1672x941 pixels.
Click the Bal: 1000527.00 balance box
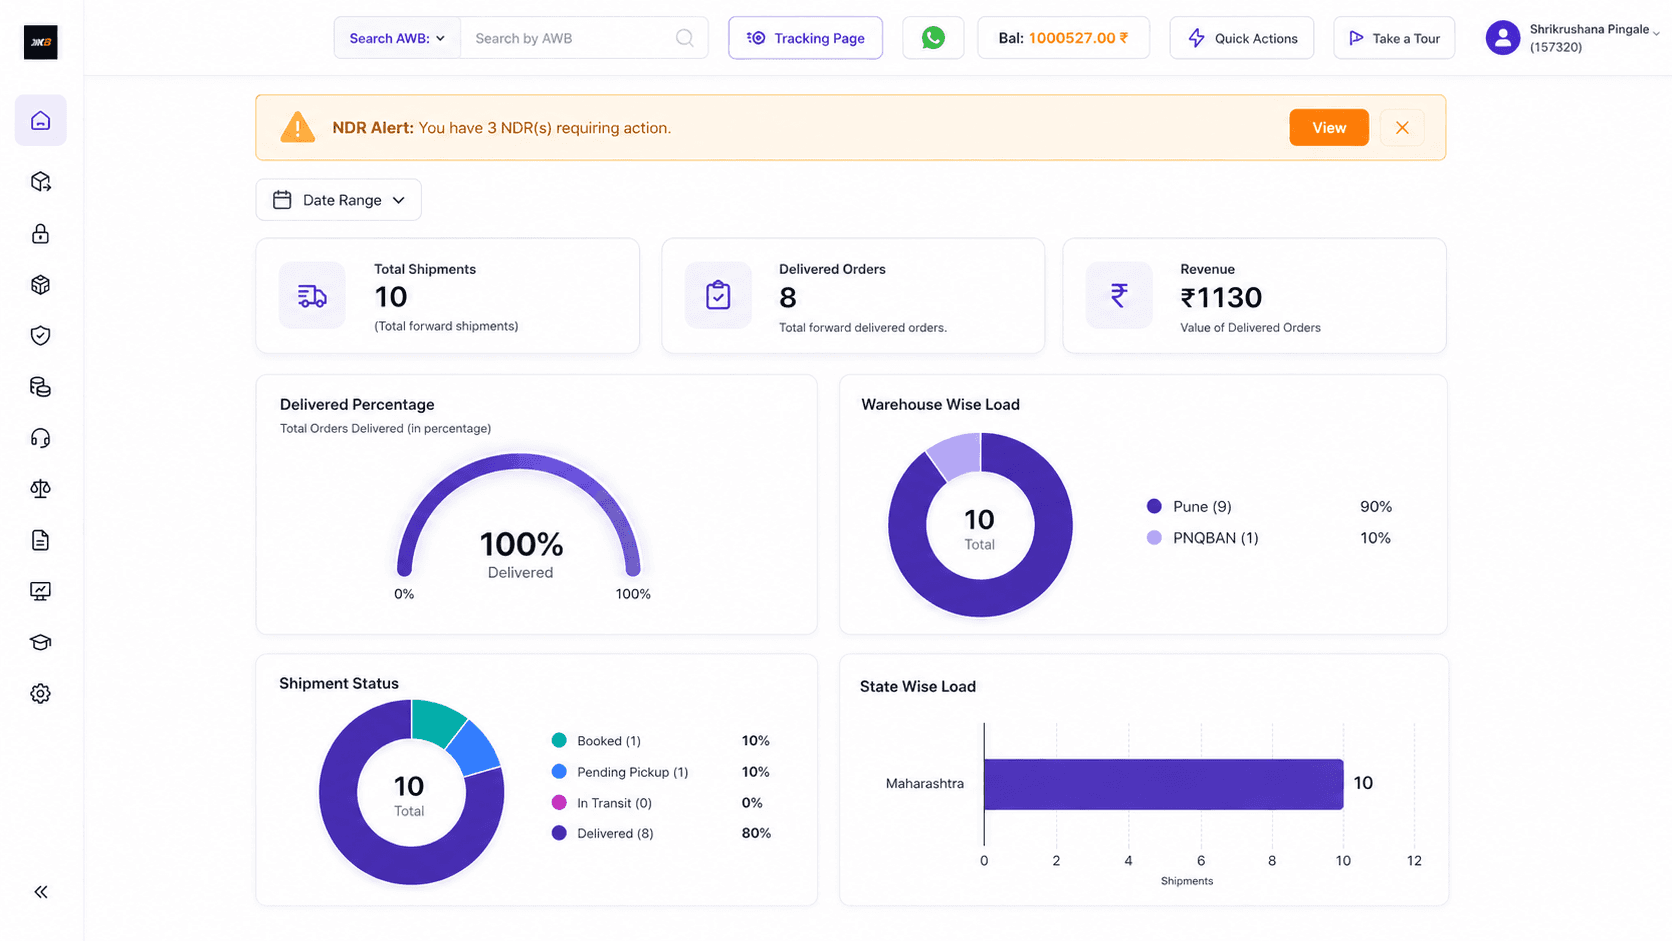tap(1063, 38)
